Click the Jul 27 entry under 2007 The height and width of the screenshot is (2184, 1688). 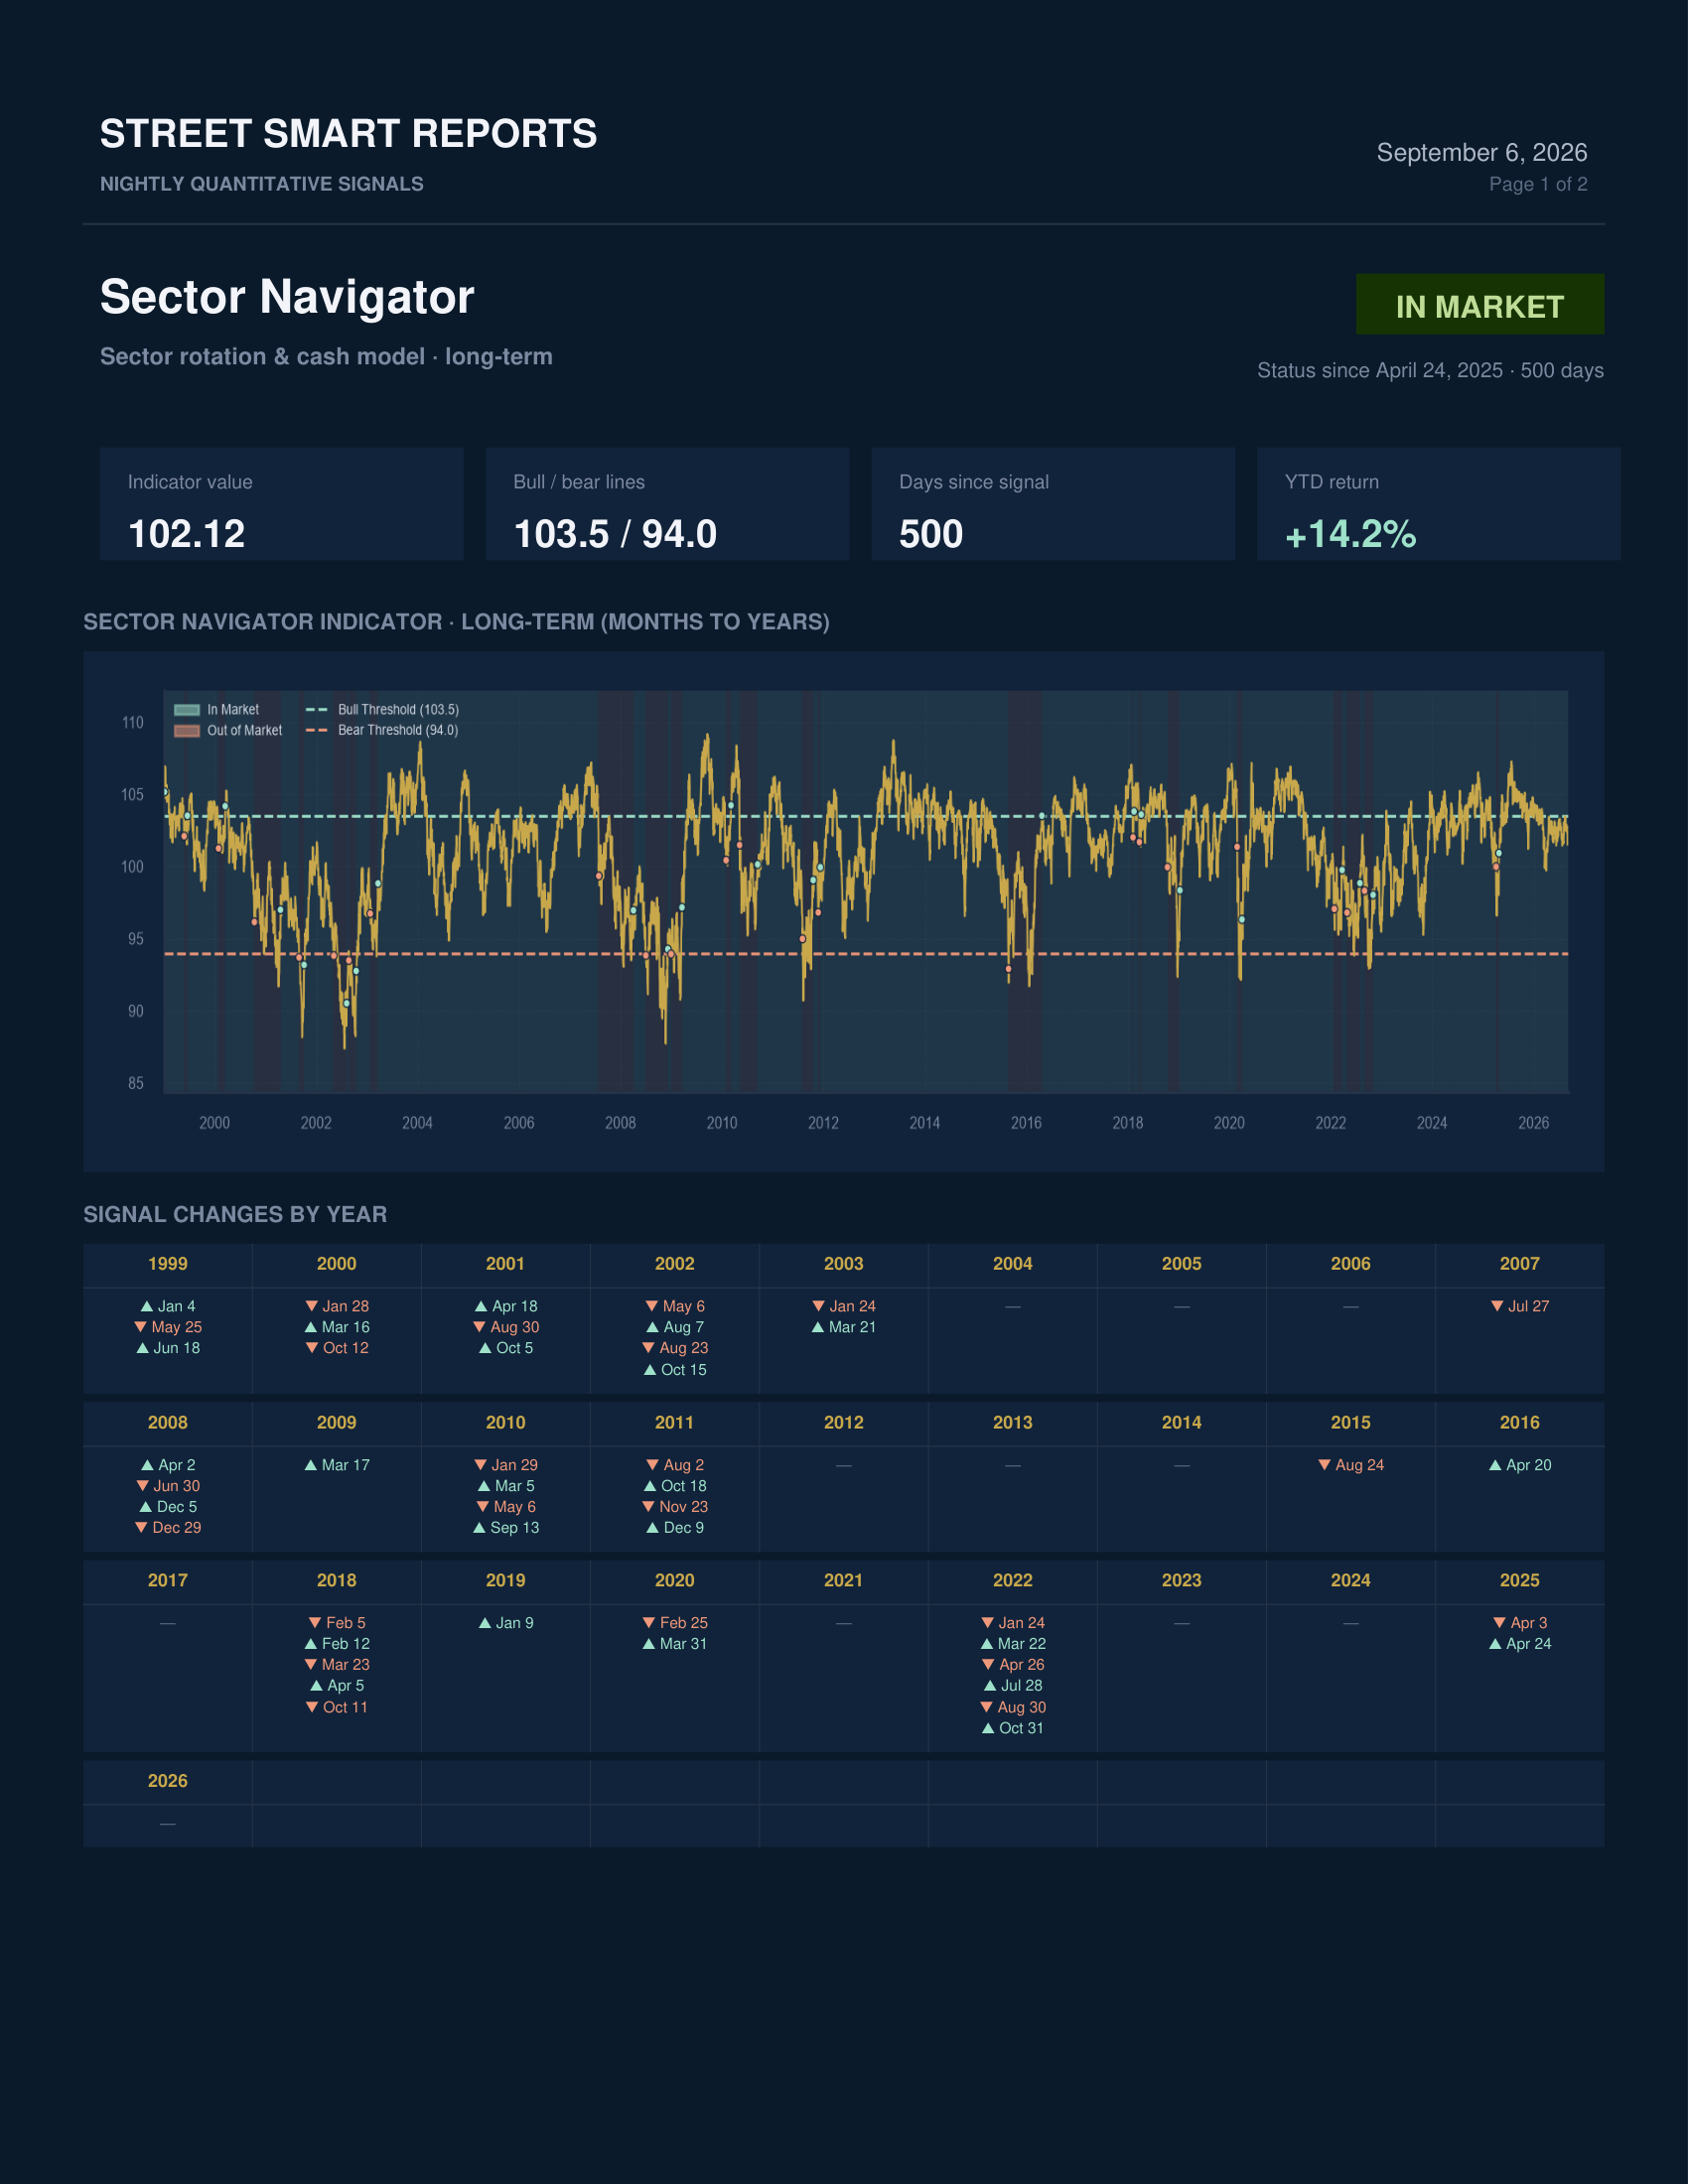pyautogui.click(x=1520, y=1306)
